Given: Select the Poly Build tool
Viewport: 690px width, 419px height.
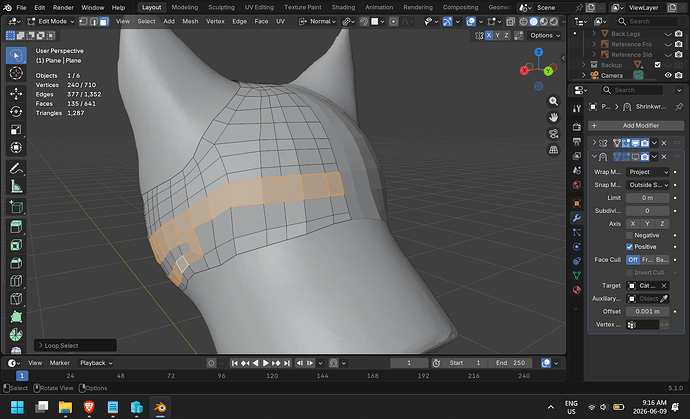Looking at the screenshot, I should [16, 317].
